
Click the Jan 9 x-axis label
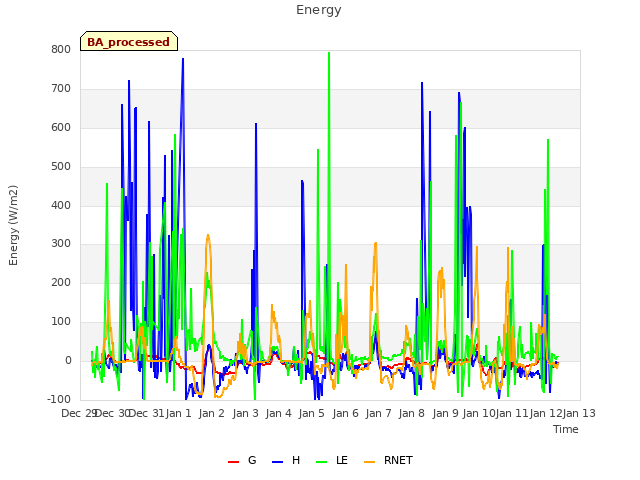pyautogui.click(x=445, y=413)
